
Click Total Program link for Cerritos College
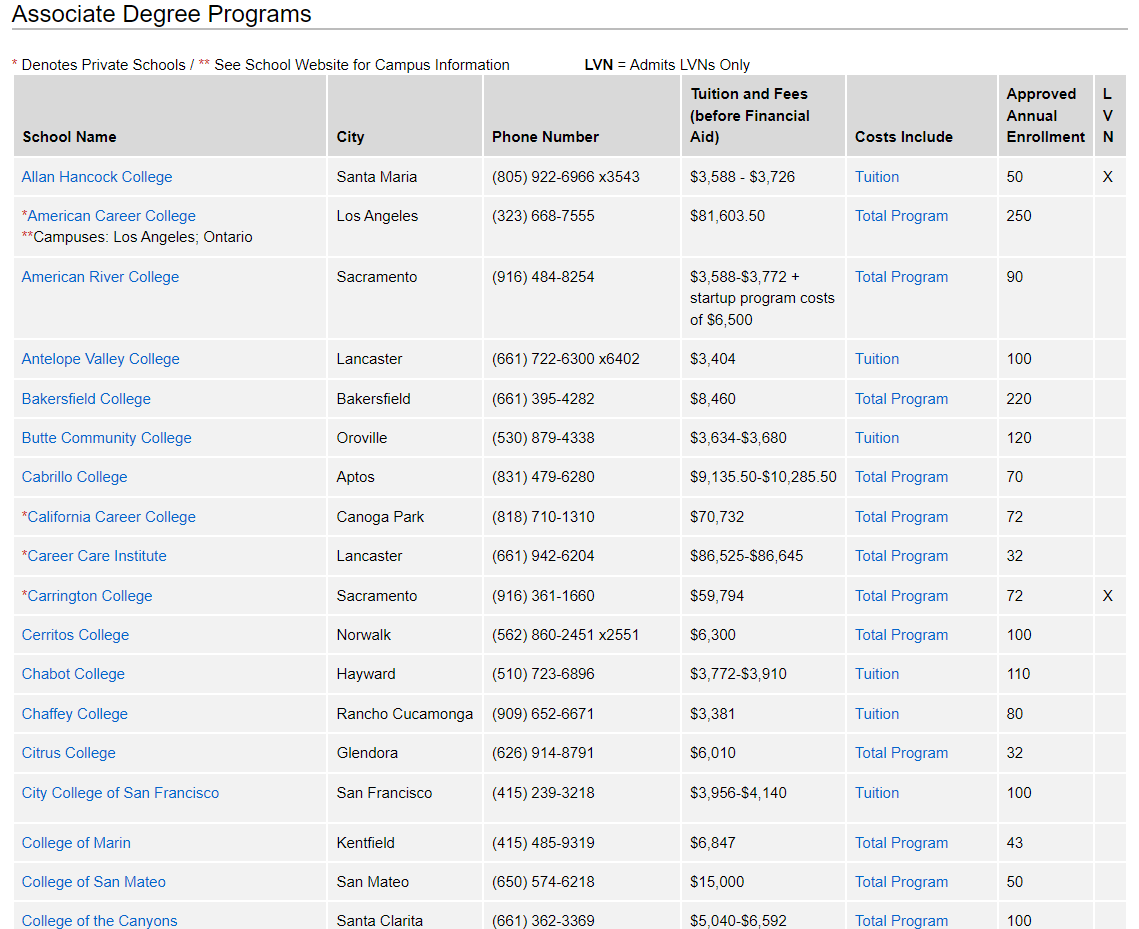[x=901, y=635]
